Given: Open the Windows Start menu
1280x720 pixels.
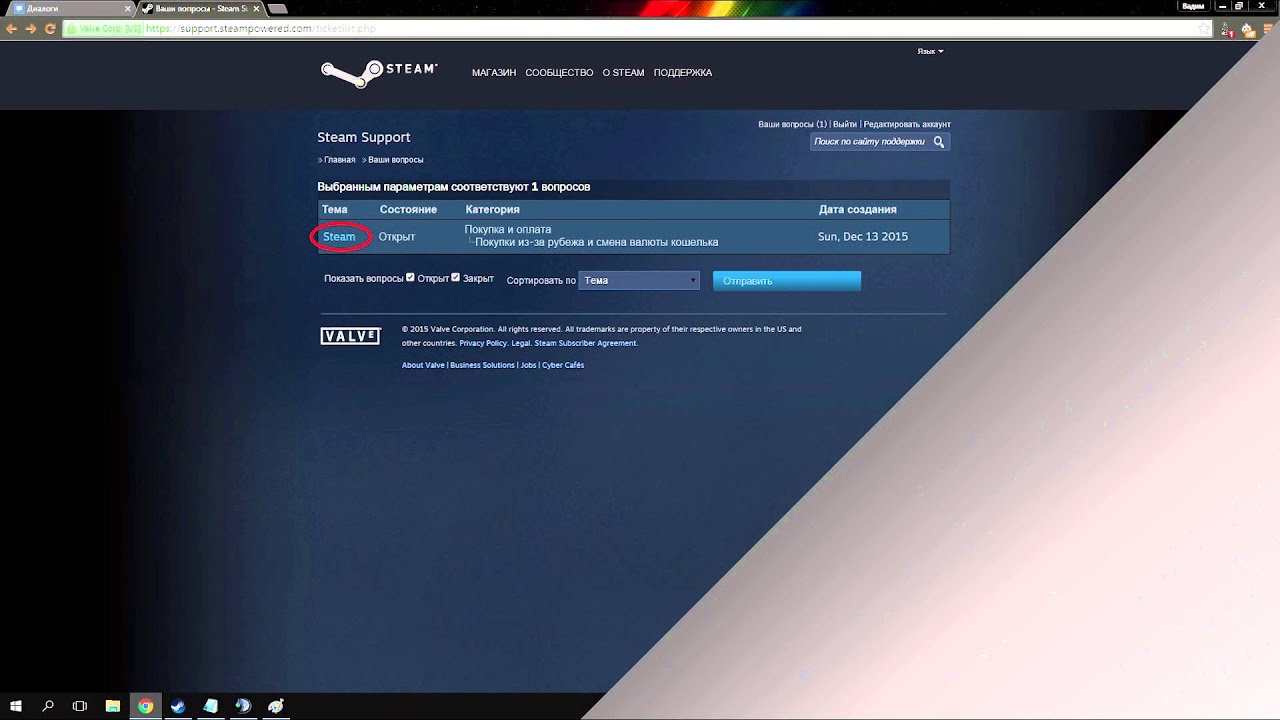Looking at the screenshot, I should (x=16, y=706).
